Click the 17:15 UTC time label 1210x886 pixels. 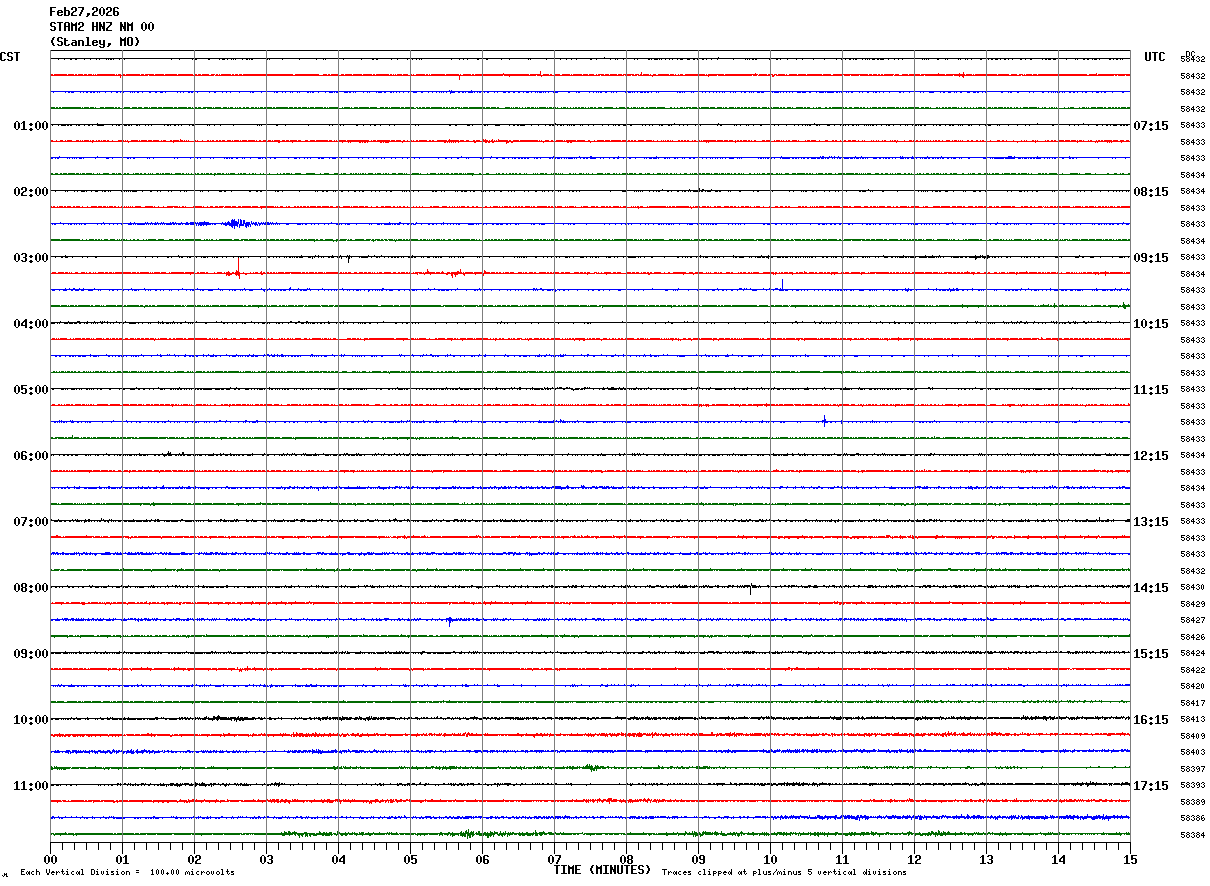click(x=1150, y=786)
